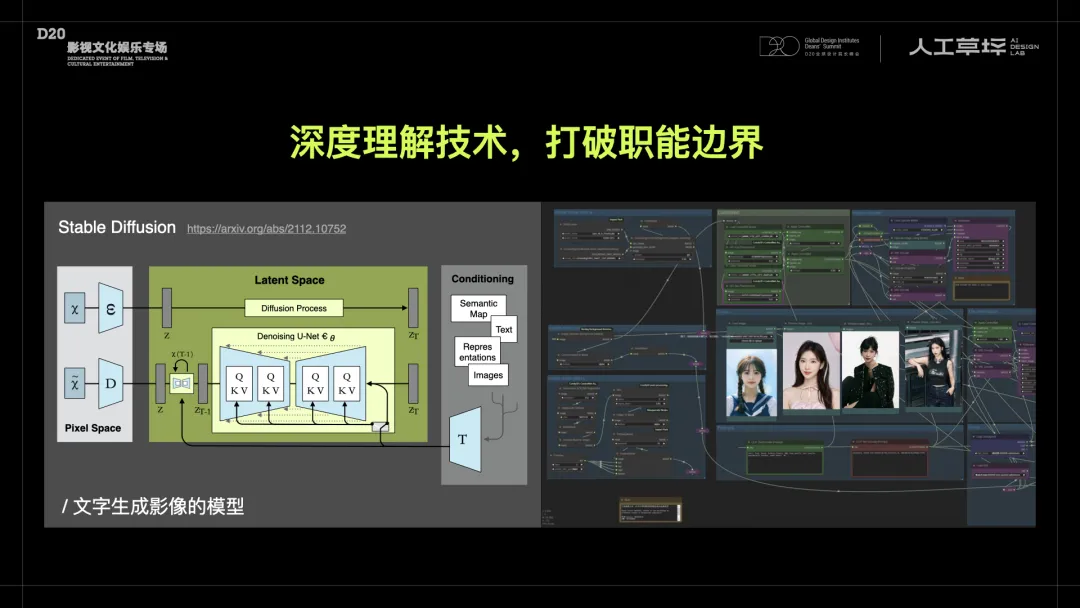Viewport: 1080px width, 608px height.
Task: Collapse the yellow Note node
Action: pos(622,500)
